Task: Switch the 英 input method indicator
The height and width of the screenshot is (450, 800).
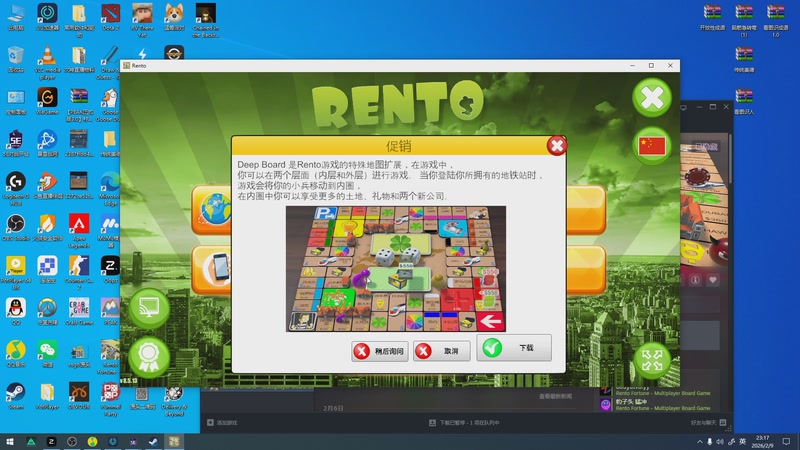Action: (x=742, y=442)
